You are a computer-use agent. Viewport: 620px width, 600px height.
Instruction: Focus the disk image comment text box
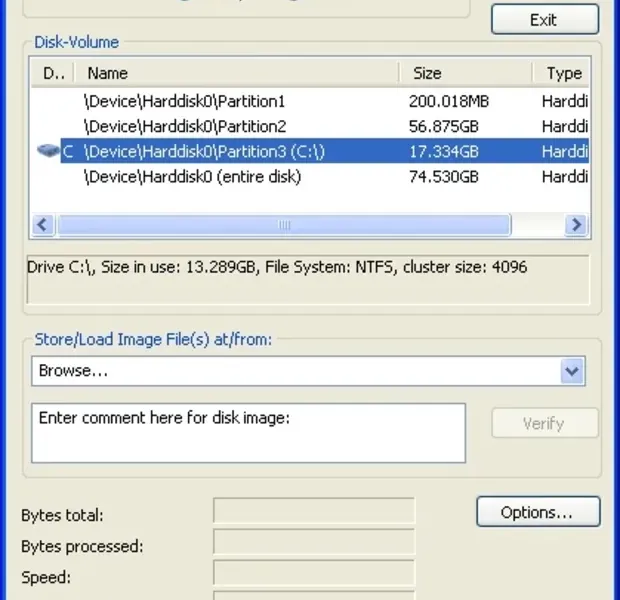(x=248, y=433)
